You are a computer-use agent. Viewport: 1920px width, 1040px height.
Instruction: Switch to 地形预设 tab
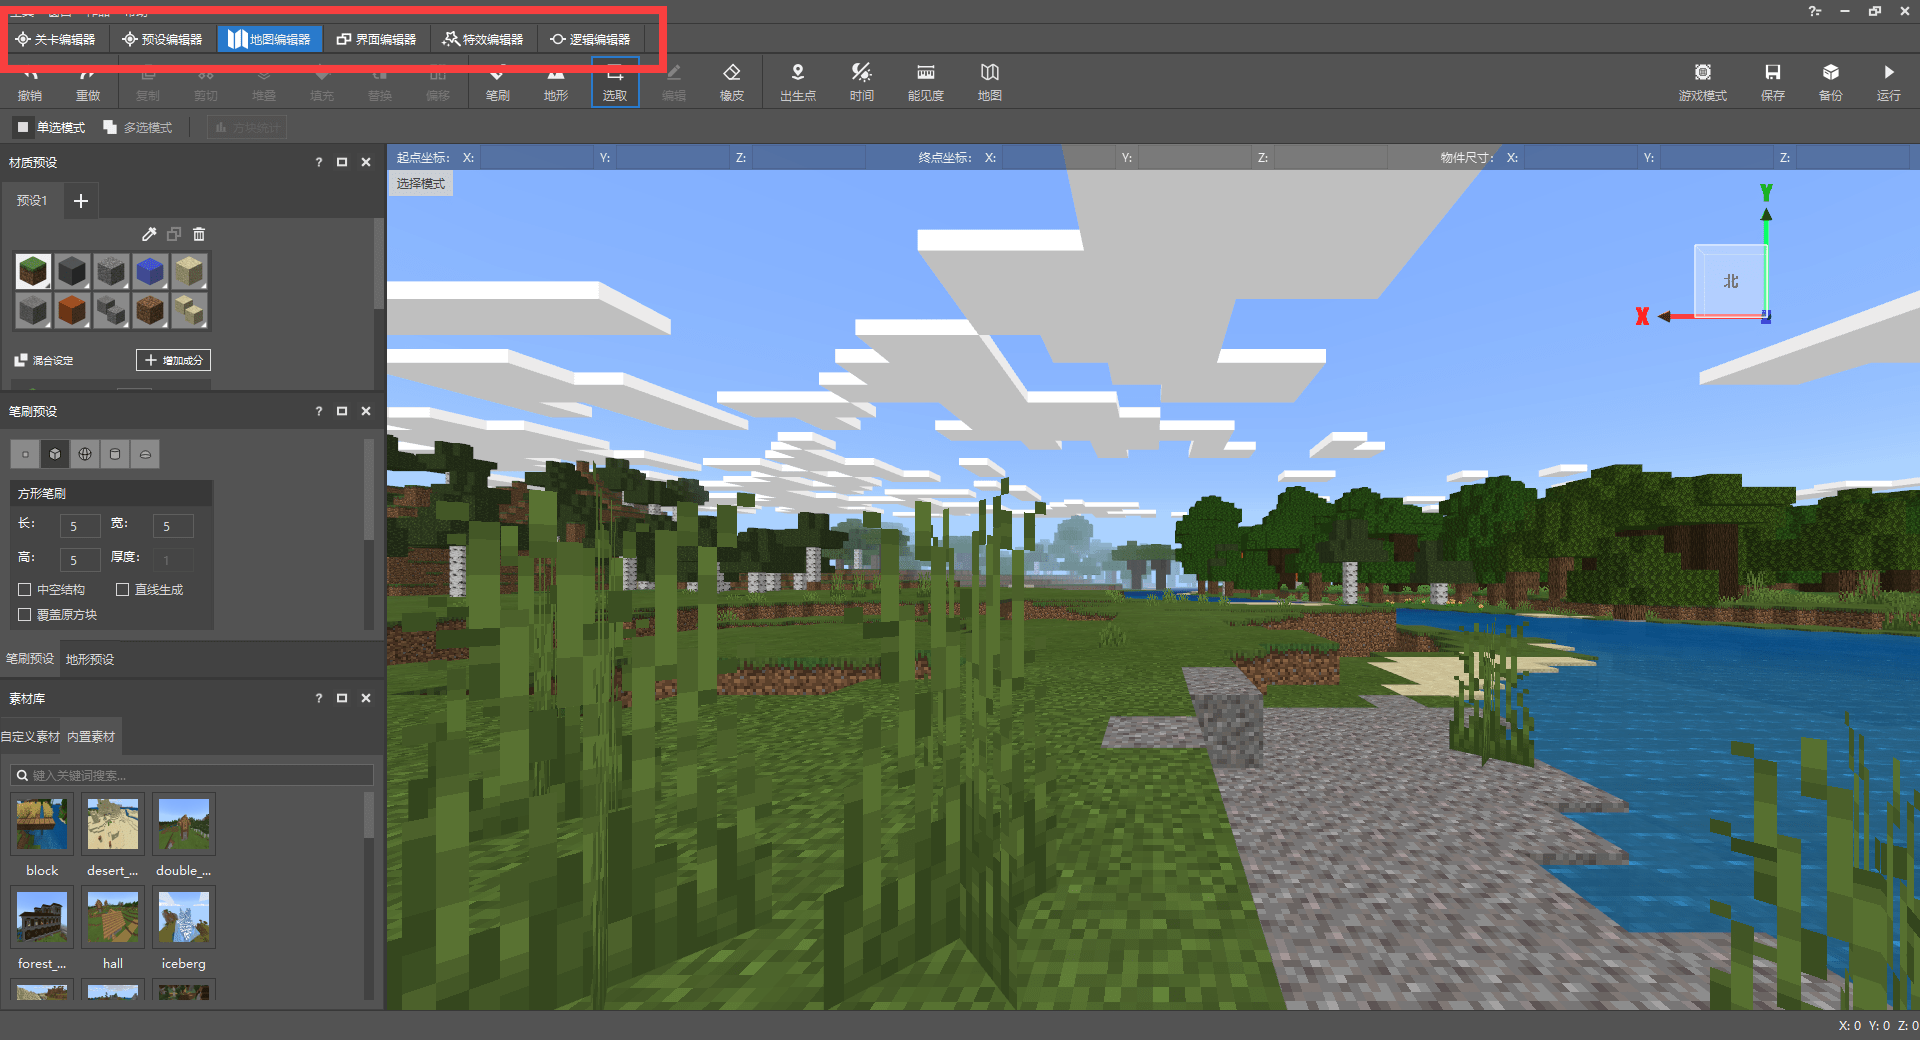[x=90, y=659]
